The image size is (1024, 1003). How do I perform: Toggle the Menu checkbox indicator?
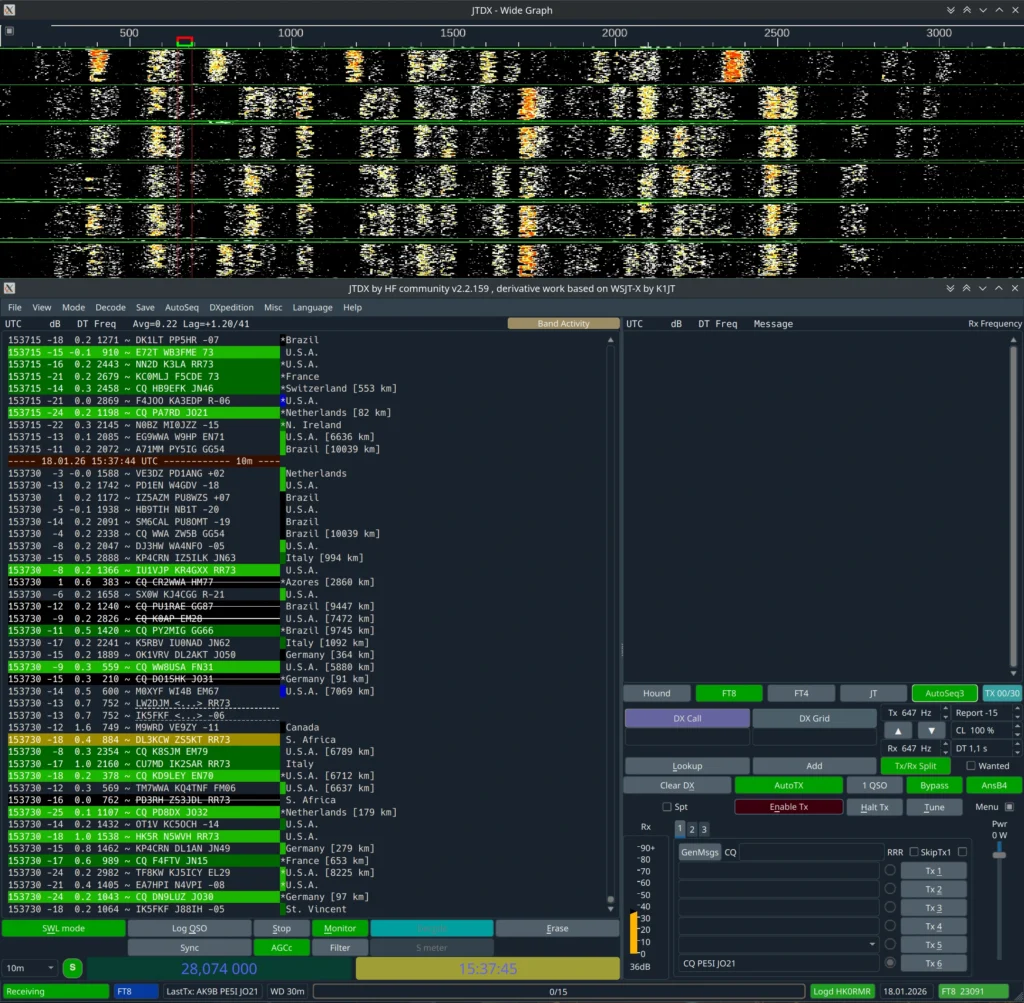pos(1009,807)
